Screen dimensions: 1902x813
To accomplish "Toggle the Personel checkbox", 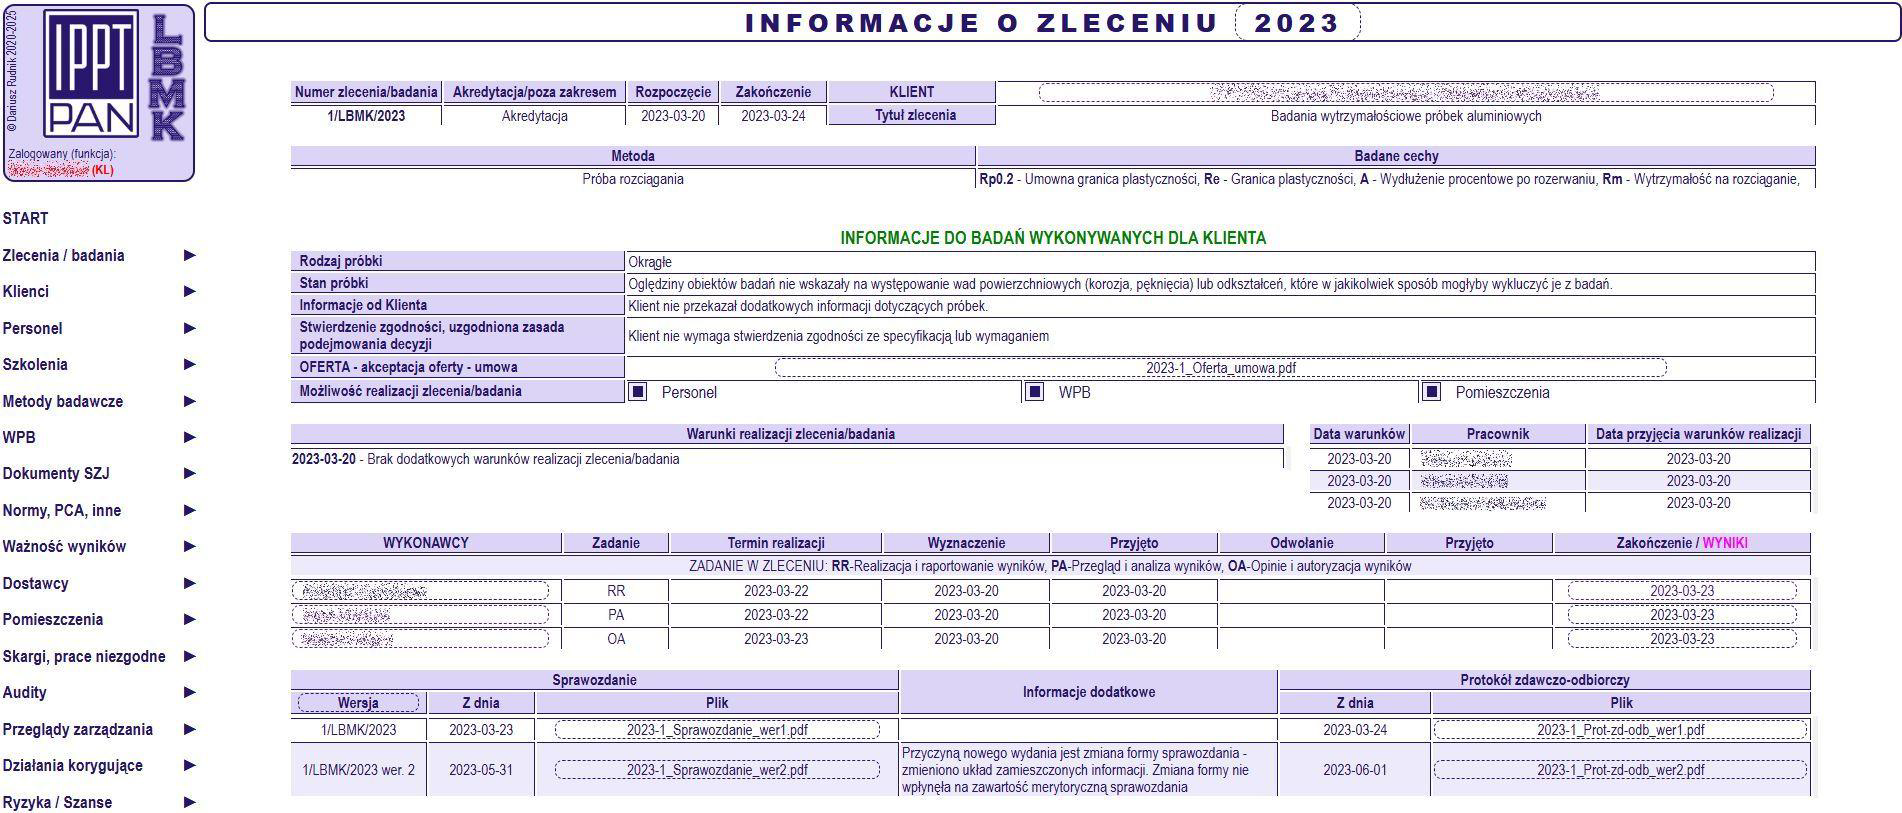I will 638,391.
